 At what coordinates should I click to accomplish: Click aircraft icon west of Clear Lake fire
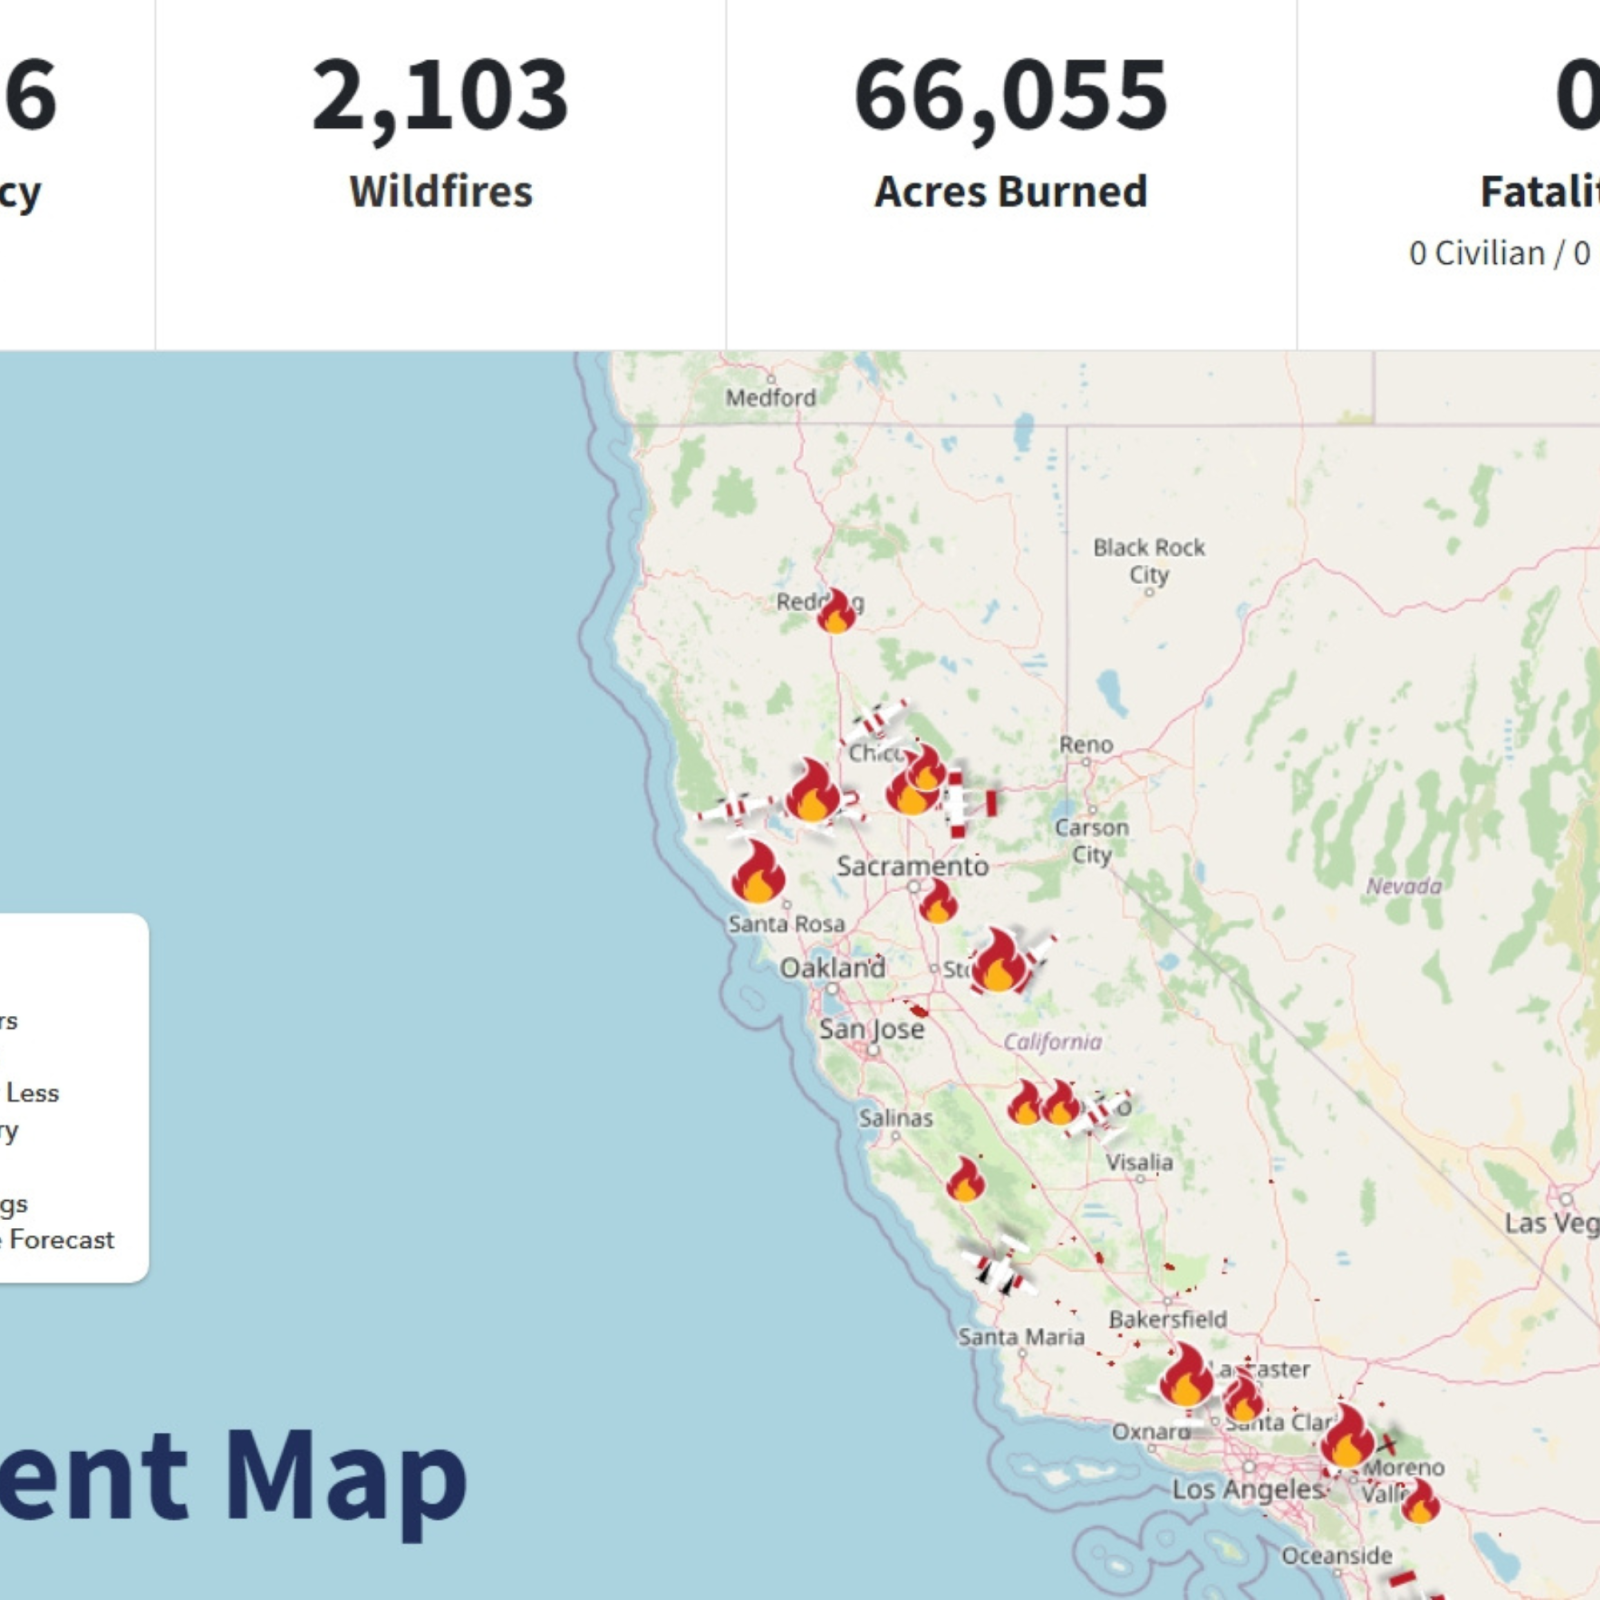coord(735,809)
